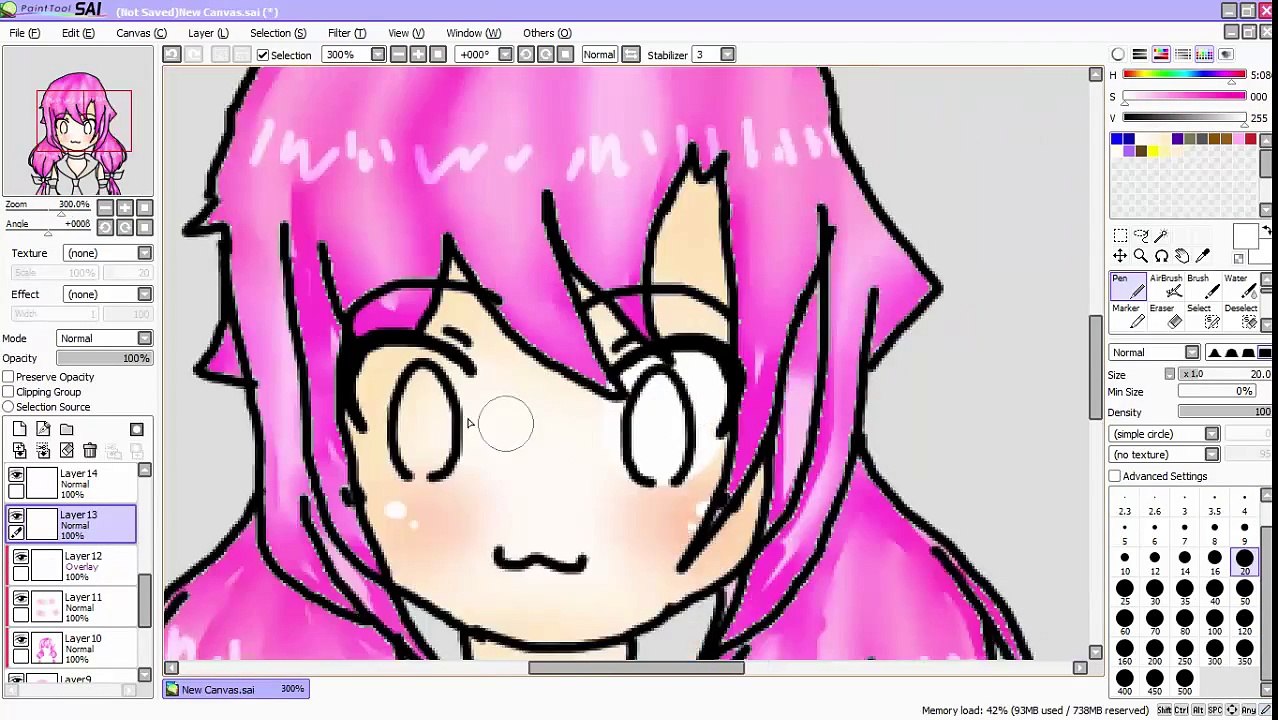Viewport: 1278px width, 720px height.
Task: Hide Layer 10 with its eye icon
Action: [x=21, y=640]
